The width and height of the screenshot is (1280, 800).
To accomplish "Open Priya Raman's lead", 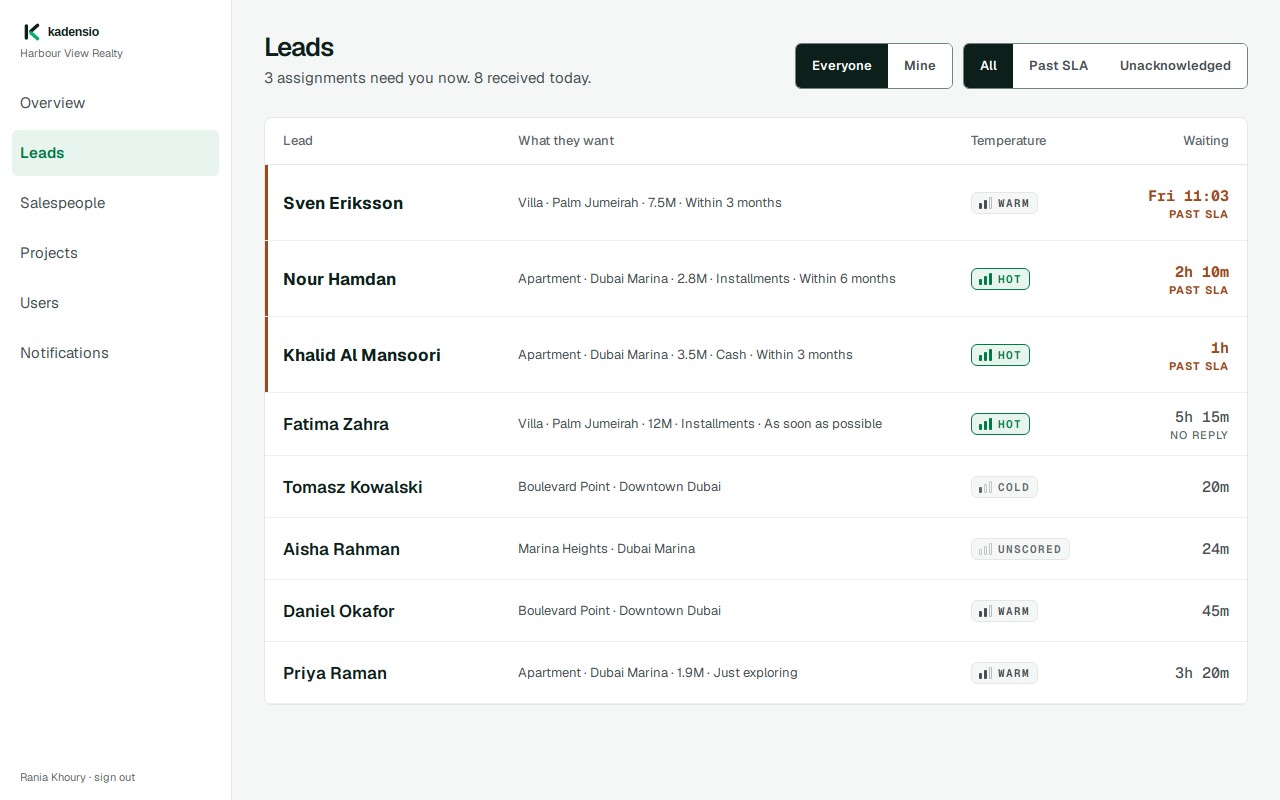I will [756, 673].
